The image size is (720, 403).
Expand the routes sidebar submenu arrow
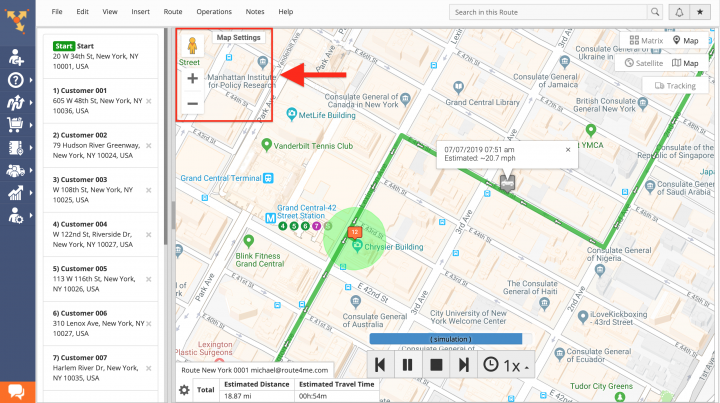(31, 102)
